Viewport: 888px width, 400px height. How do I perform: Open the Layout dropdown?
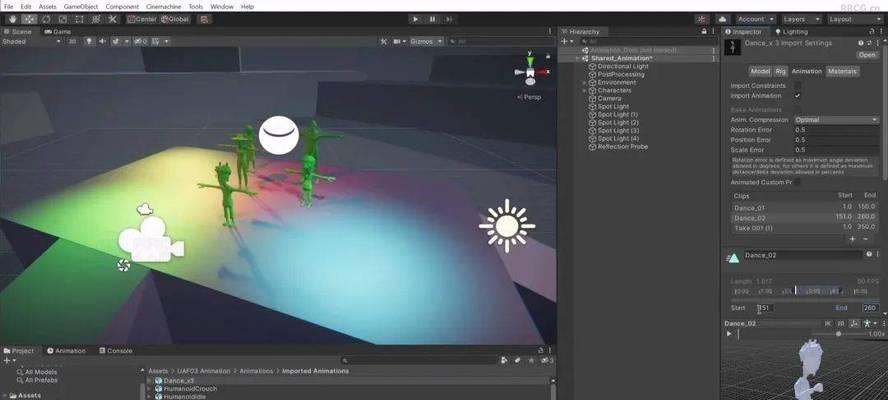pyautogui.click(x=855, y=19)
